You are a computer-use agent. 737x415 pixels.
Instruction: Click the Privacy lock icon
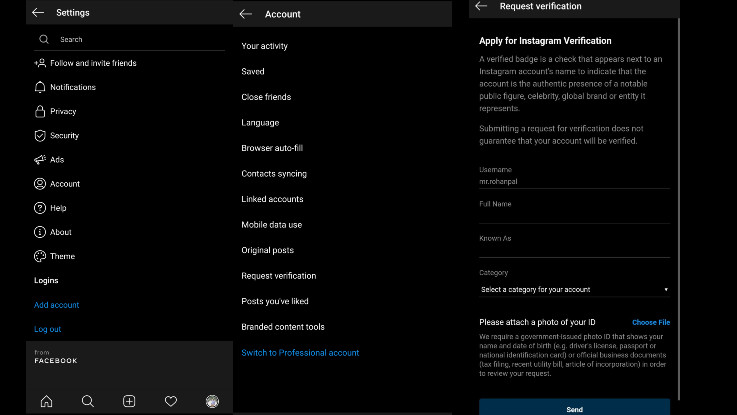click(x=40, y=111)
